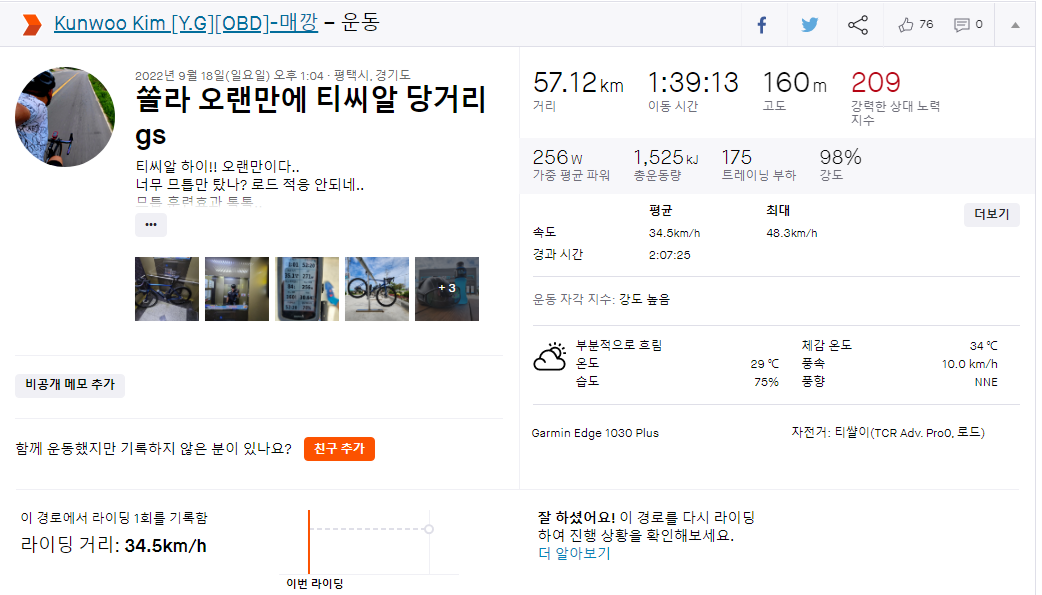Image resolution: width=1042 pixels, height=595 pixels.
Task: Open the share options icon
Action: pos(858,25)
